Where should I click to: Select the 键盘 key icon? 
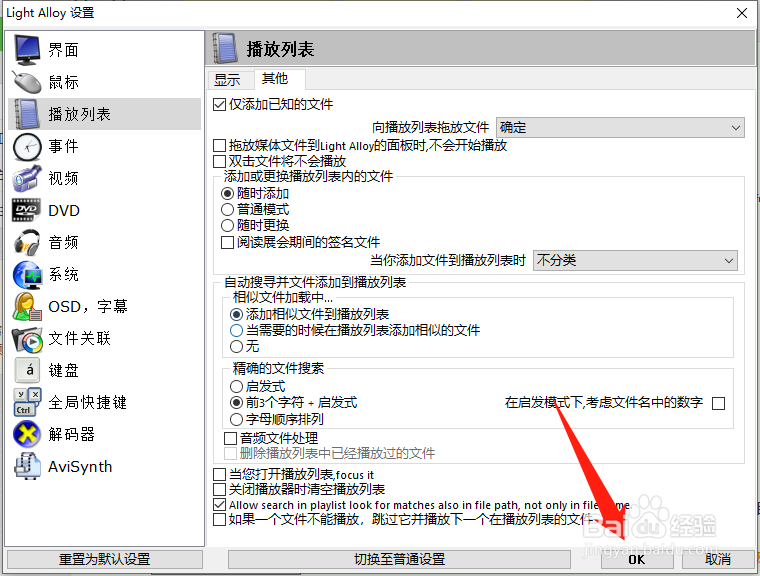(x=27, y=370)
